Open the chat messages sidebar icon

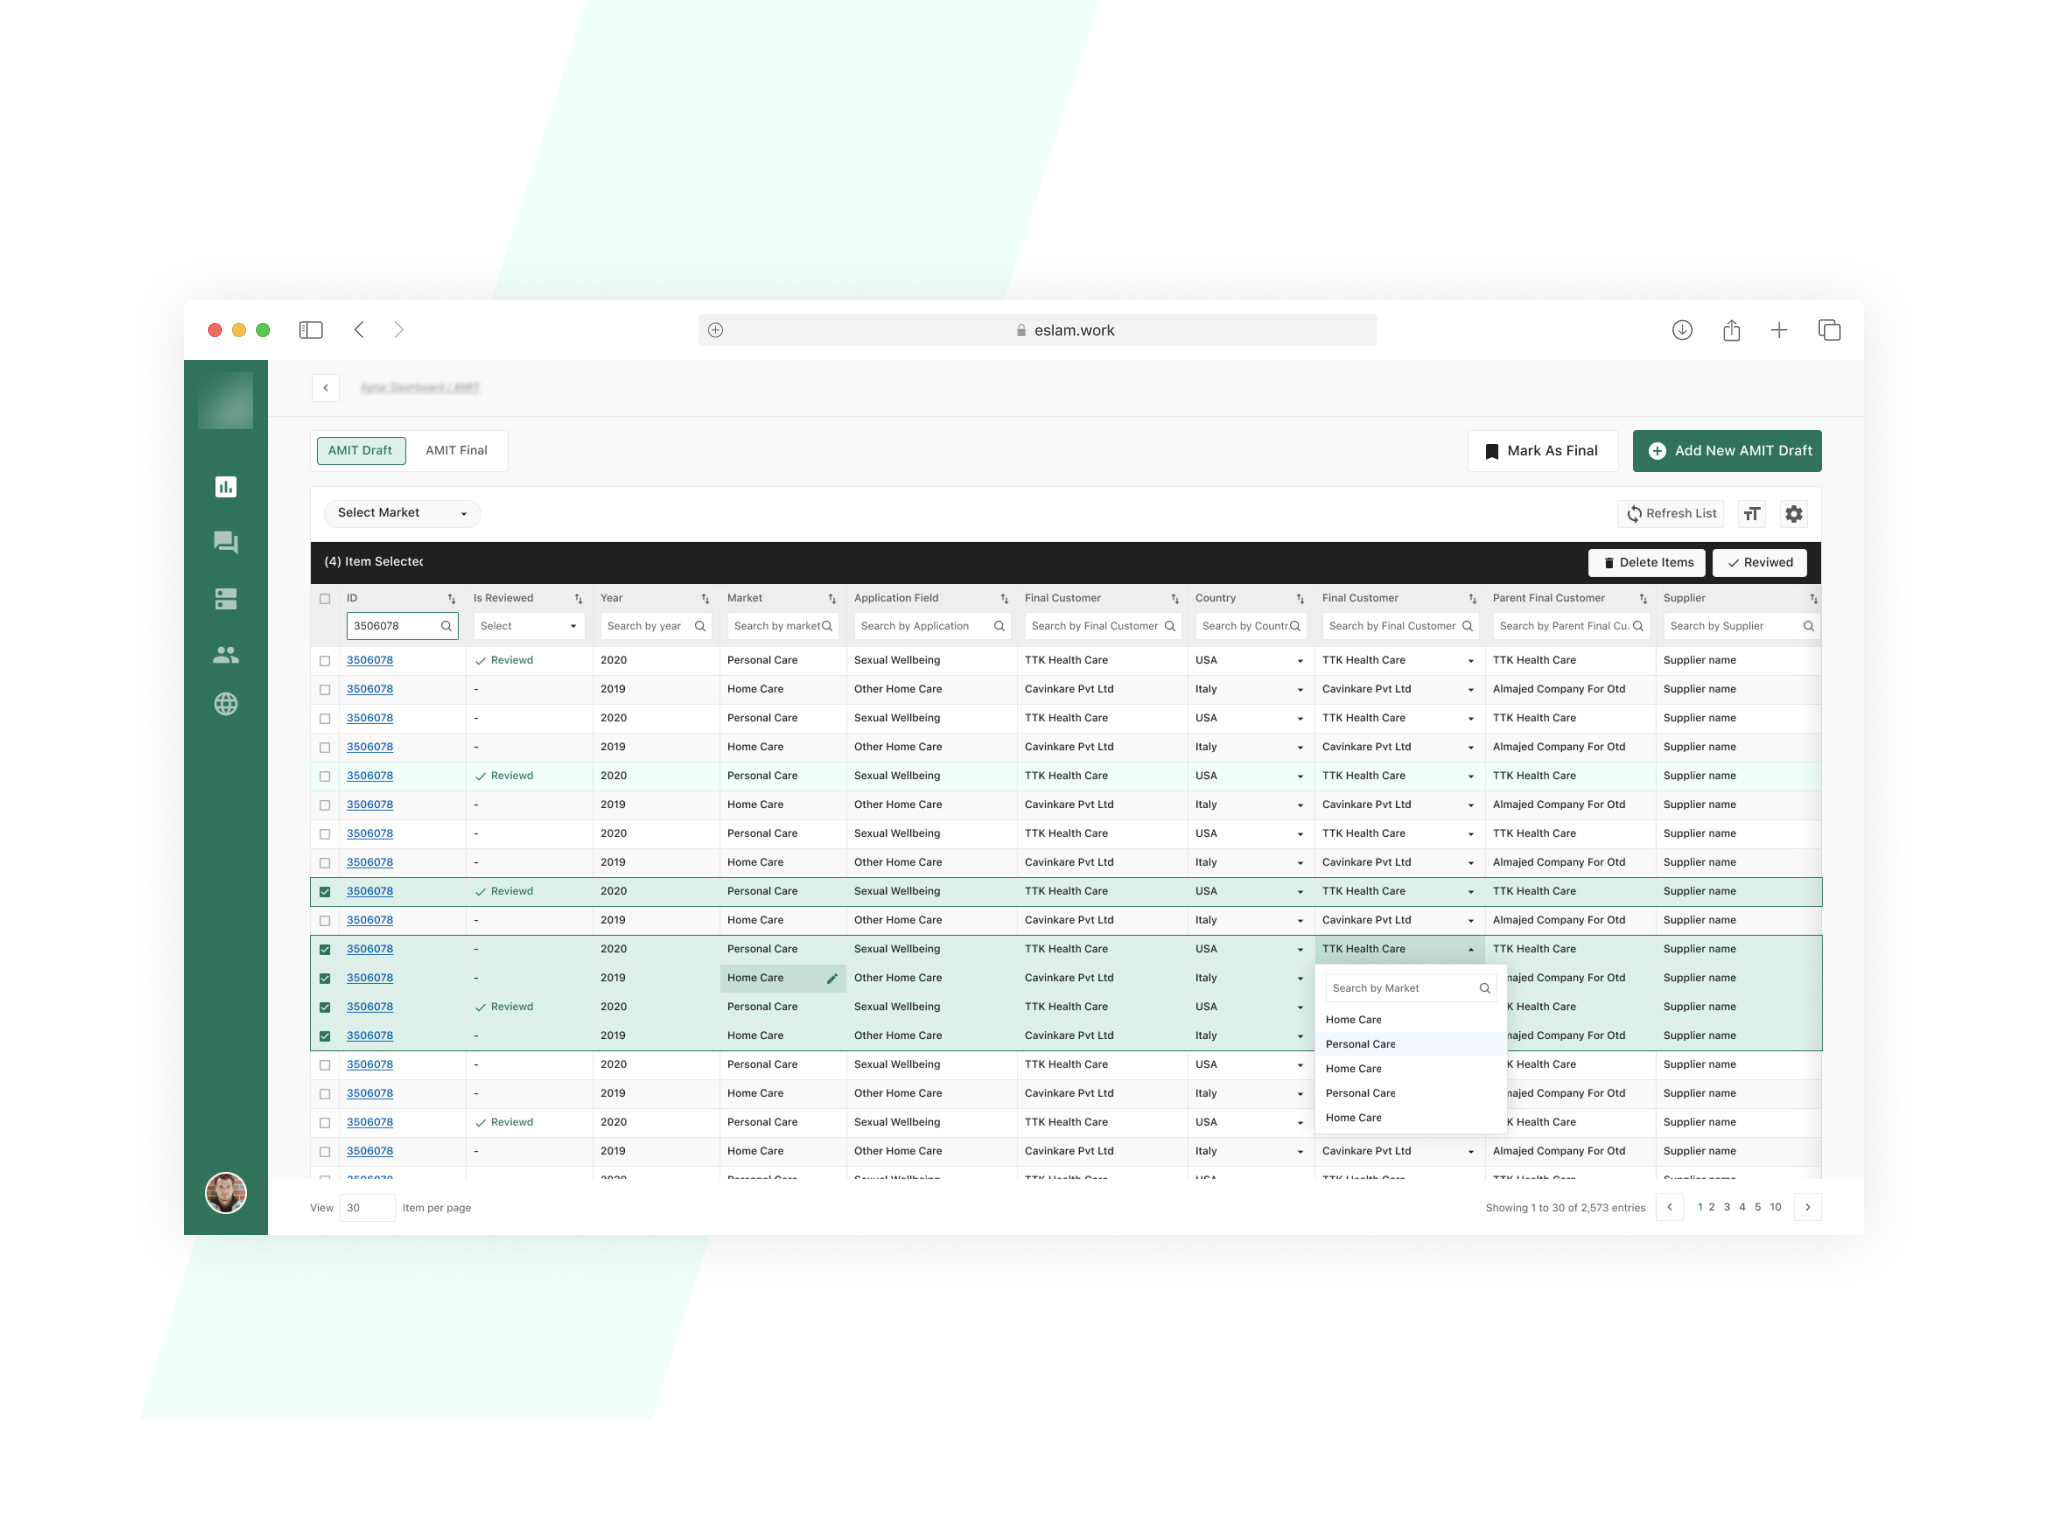[226, 543]
